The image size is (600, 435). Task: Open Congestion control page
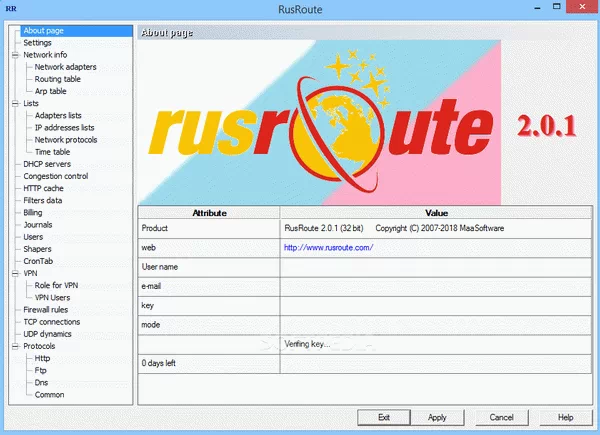click(x=55, y=176)
